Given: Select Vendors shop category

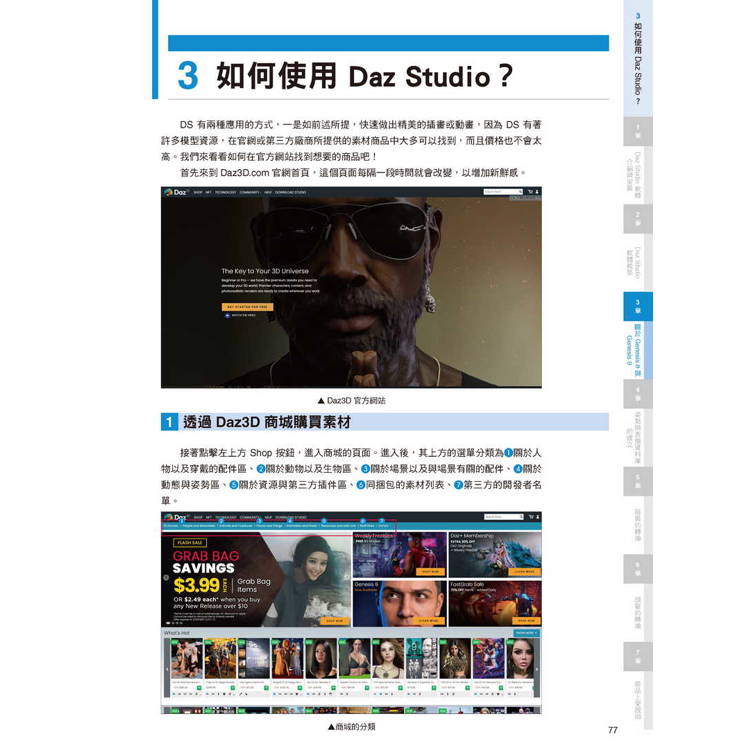Looking at the screenshot, I should click(x=383, y=526).
